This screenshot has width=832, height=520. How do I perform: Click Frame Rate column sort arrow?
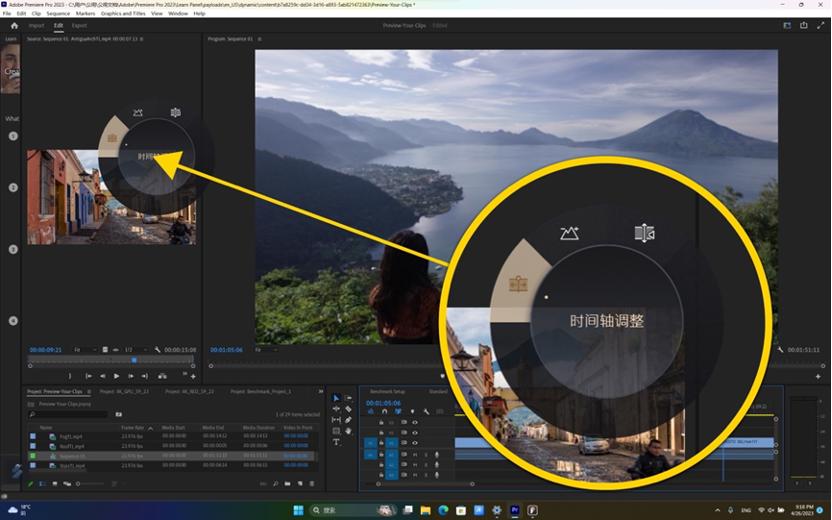pos(150,428)
